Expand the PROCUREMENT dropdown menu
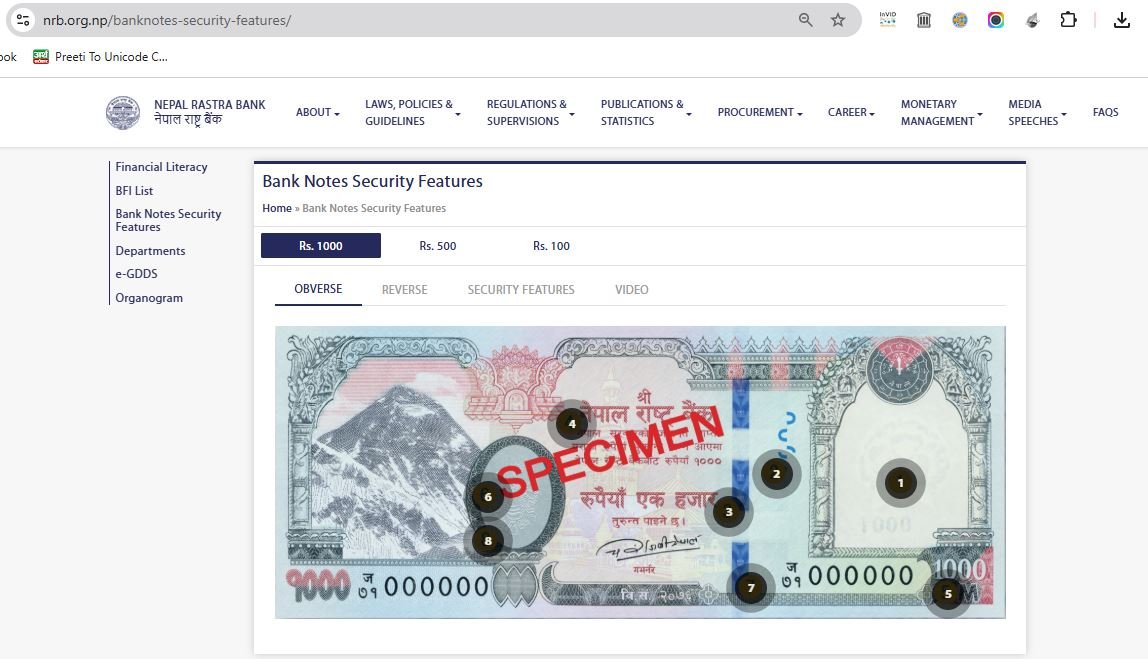Screen dimensions: 1148x659 click(760, 112)
